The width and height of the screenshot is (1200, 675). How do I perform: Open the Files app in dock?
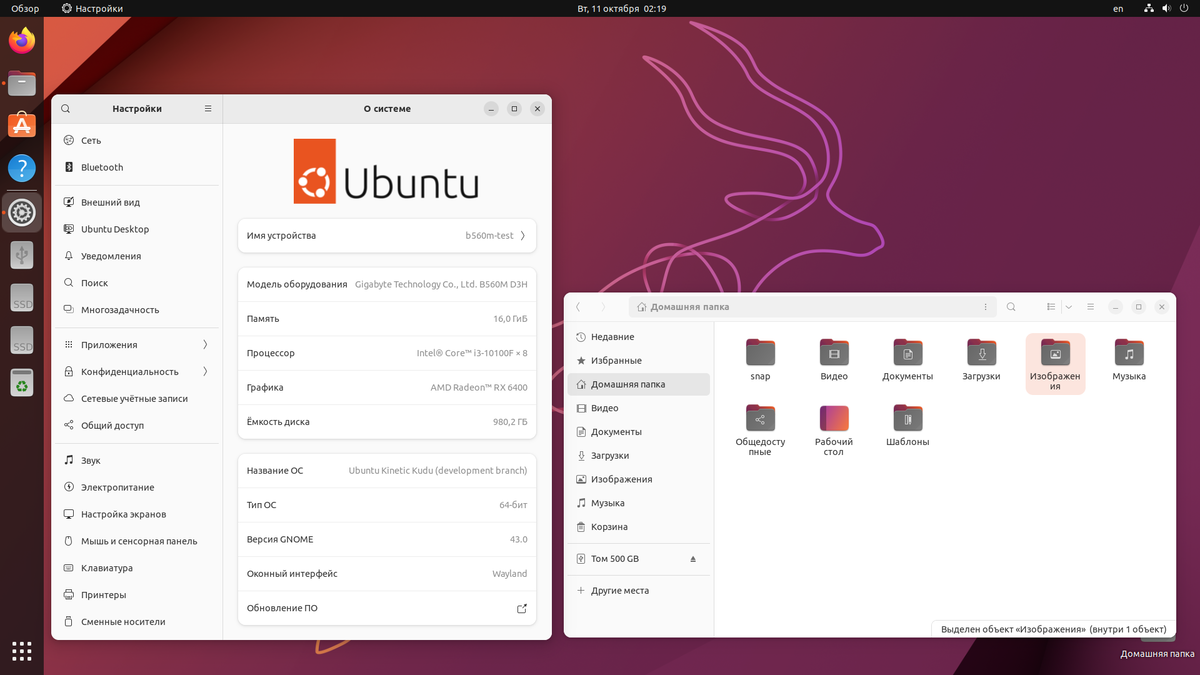[x=22, y=84]
